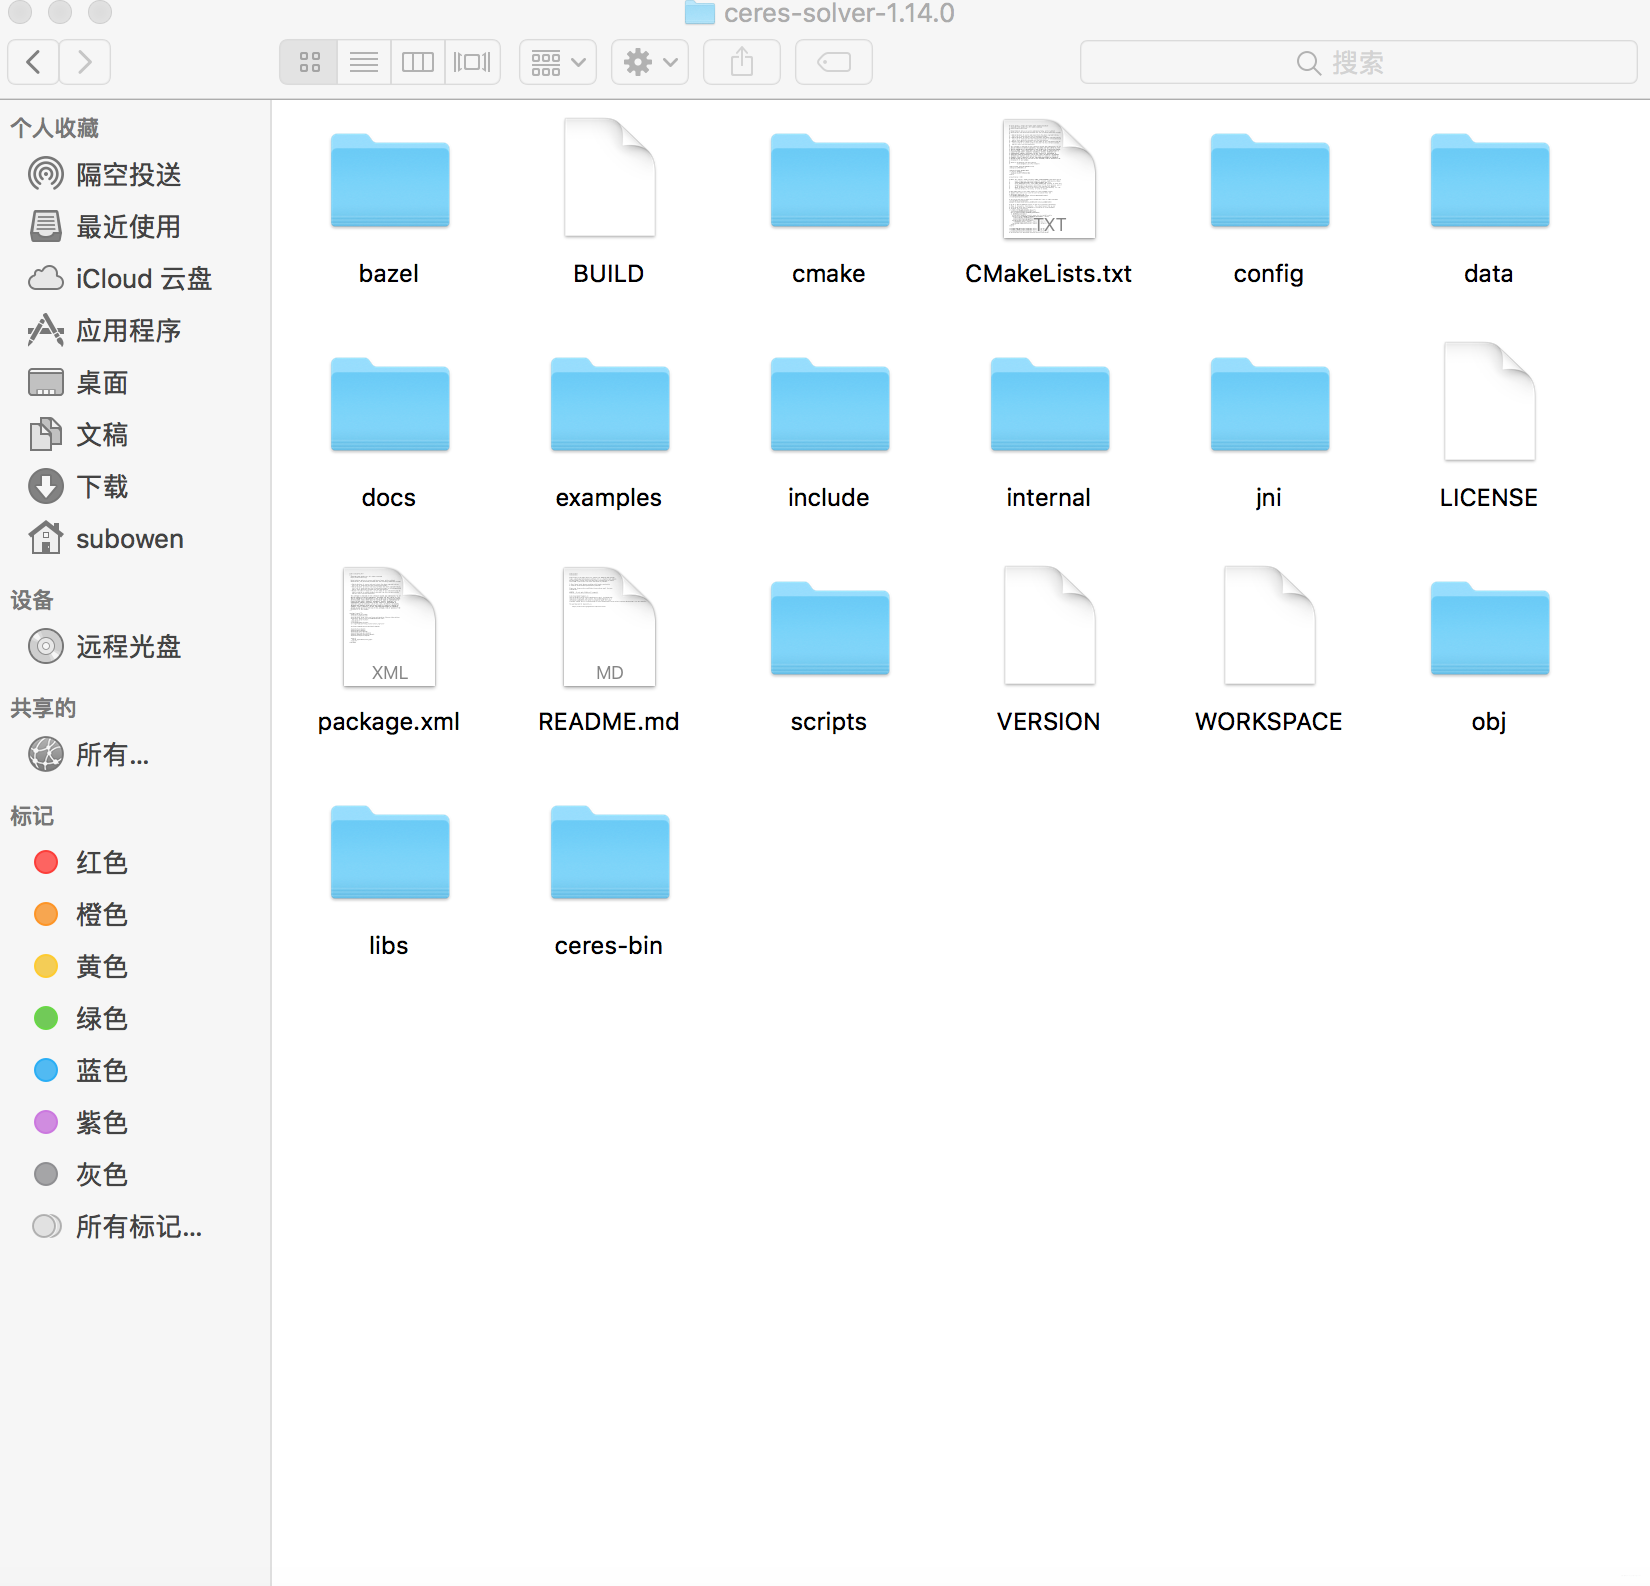Select the VERSION file
The width and height of the screenshot is (1650, 1586).
tap(1049, 626)
